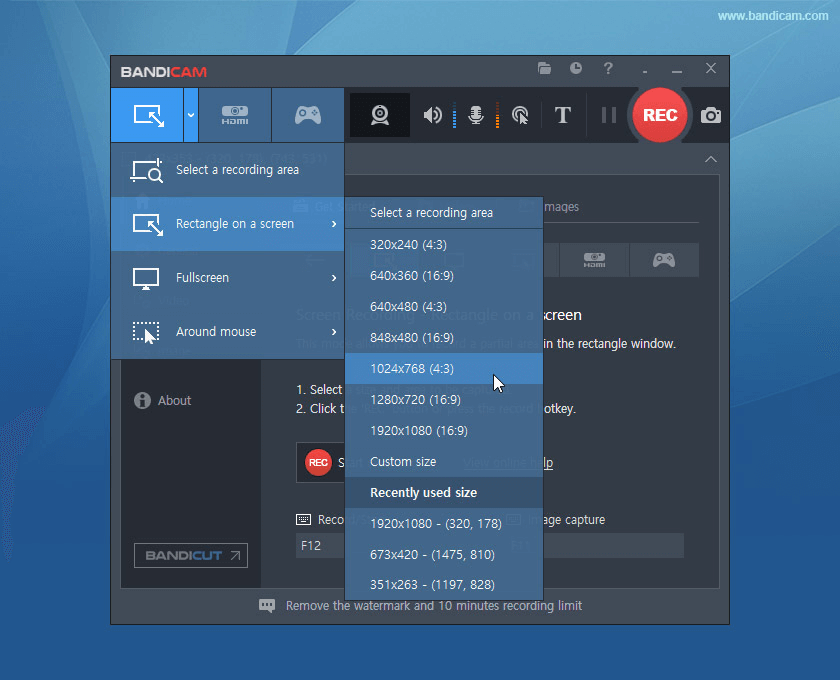Select 640x480 (4:3) size
The image size is (840, 680).
444,307
